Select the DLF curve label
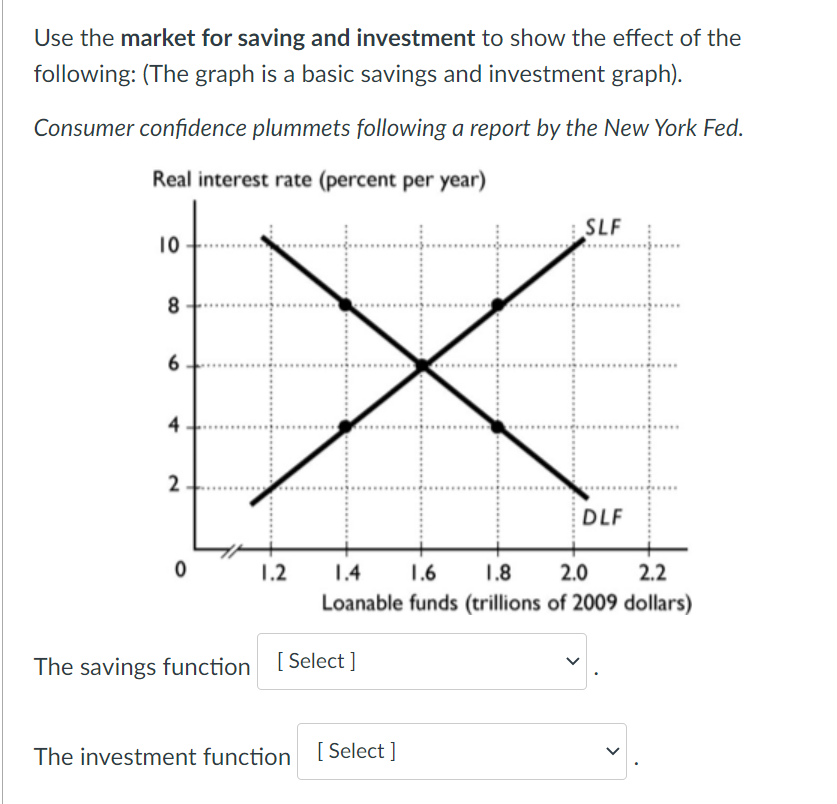The width and height of the screenshot is (837, 804). (601, 519)
